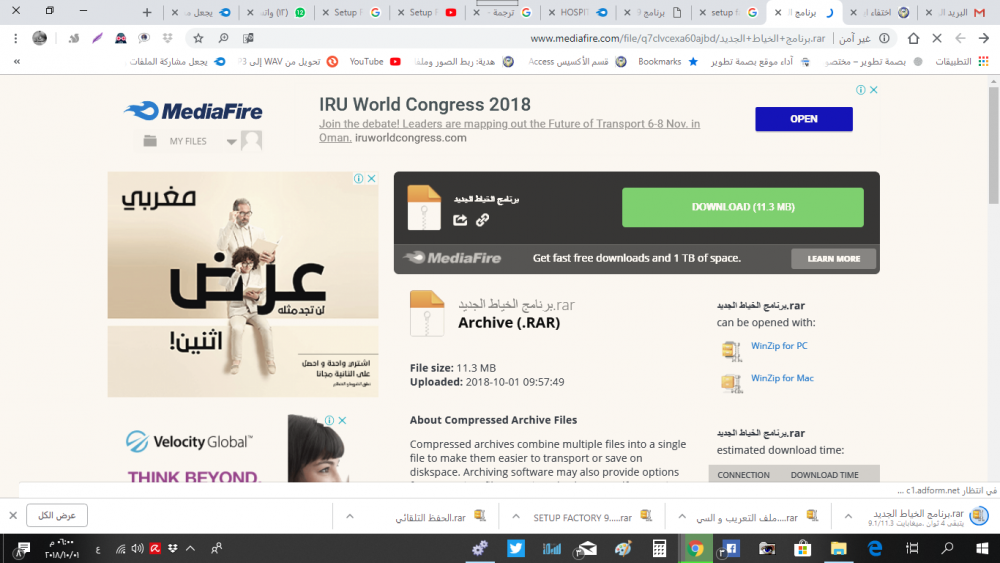Image resolution: width=1000 pixels, height=563 pixels.
Task: Open the green DOWNLOAD (11.3 MB) button
Action: click(743, 207)
